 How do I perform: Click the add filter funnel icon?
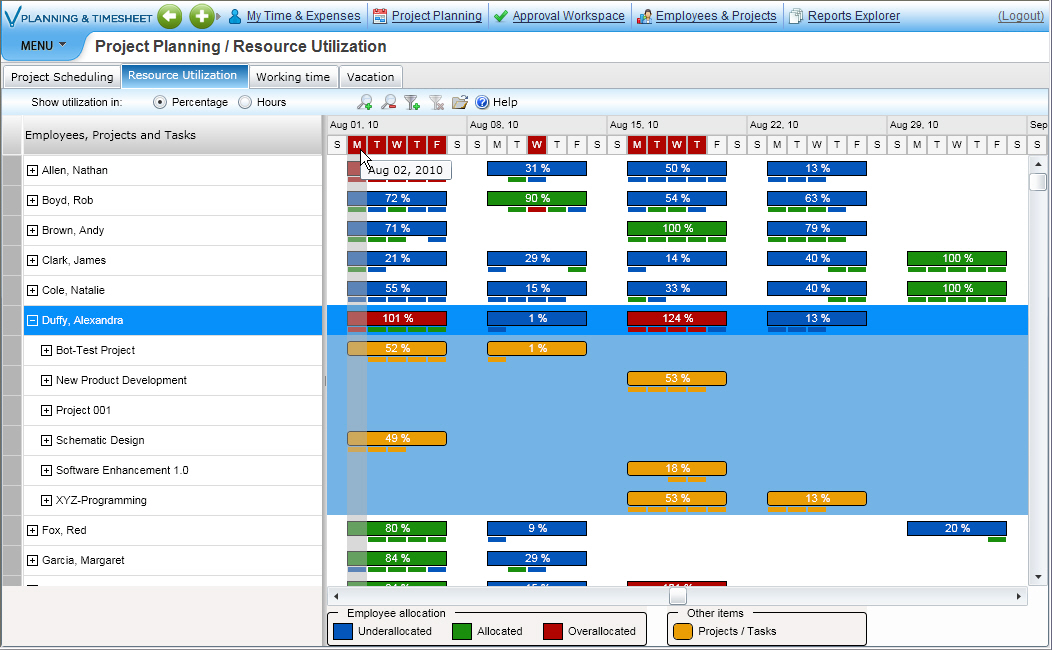tap(412, 102)
